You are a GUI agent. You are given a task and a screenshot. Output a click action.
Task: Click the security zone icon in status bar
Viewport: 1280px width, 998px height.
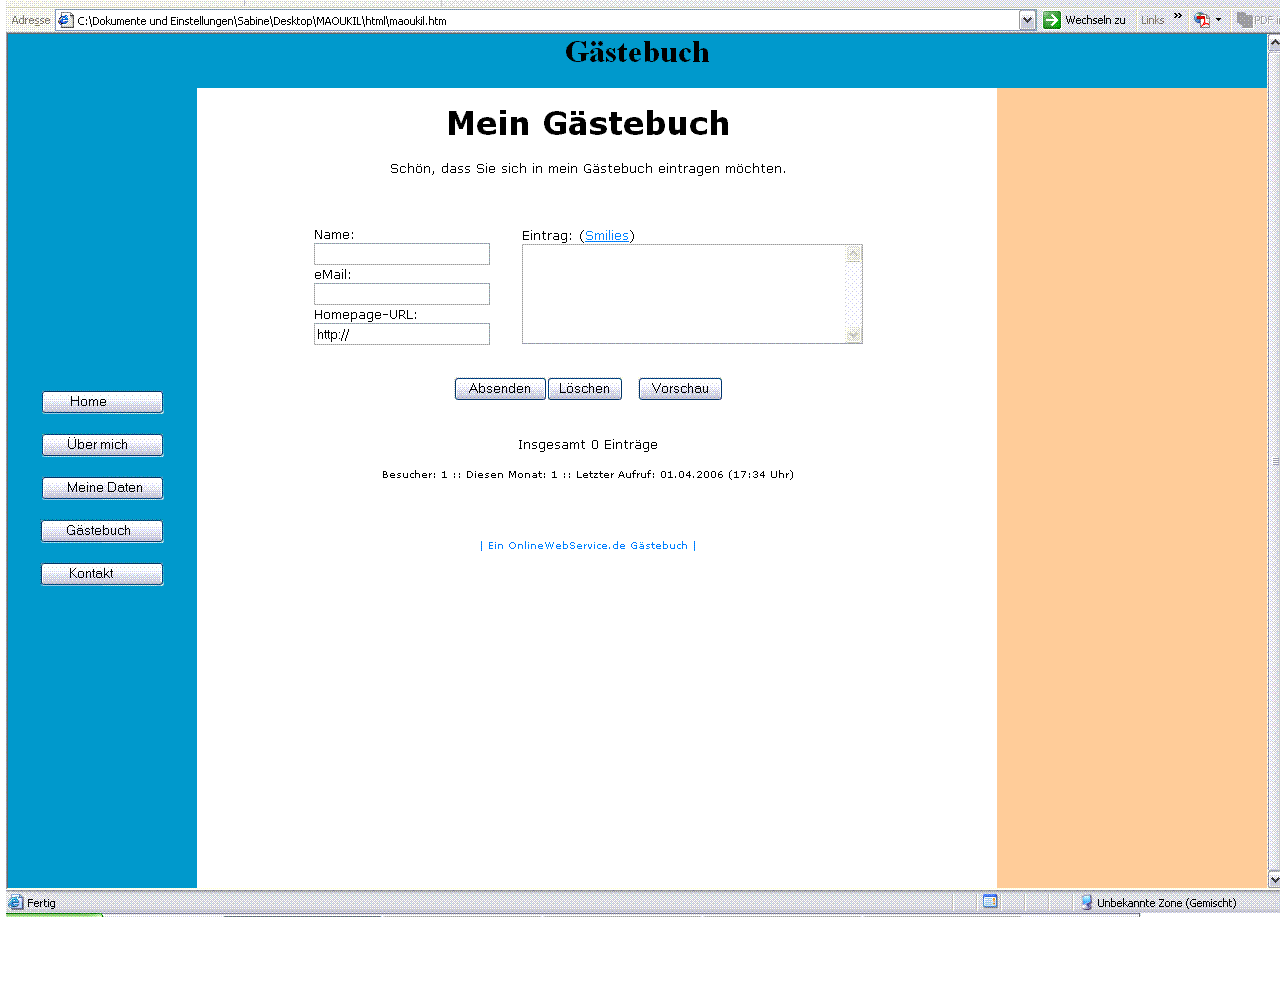point(1086,902)
